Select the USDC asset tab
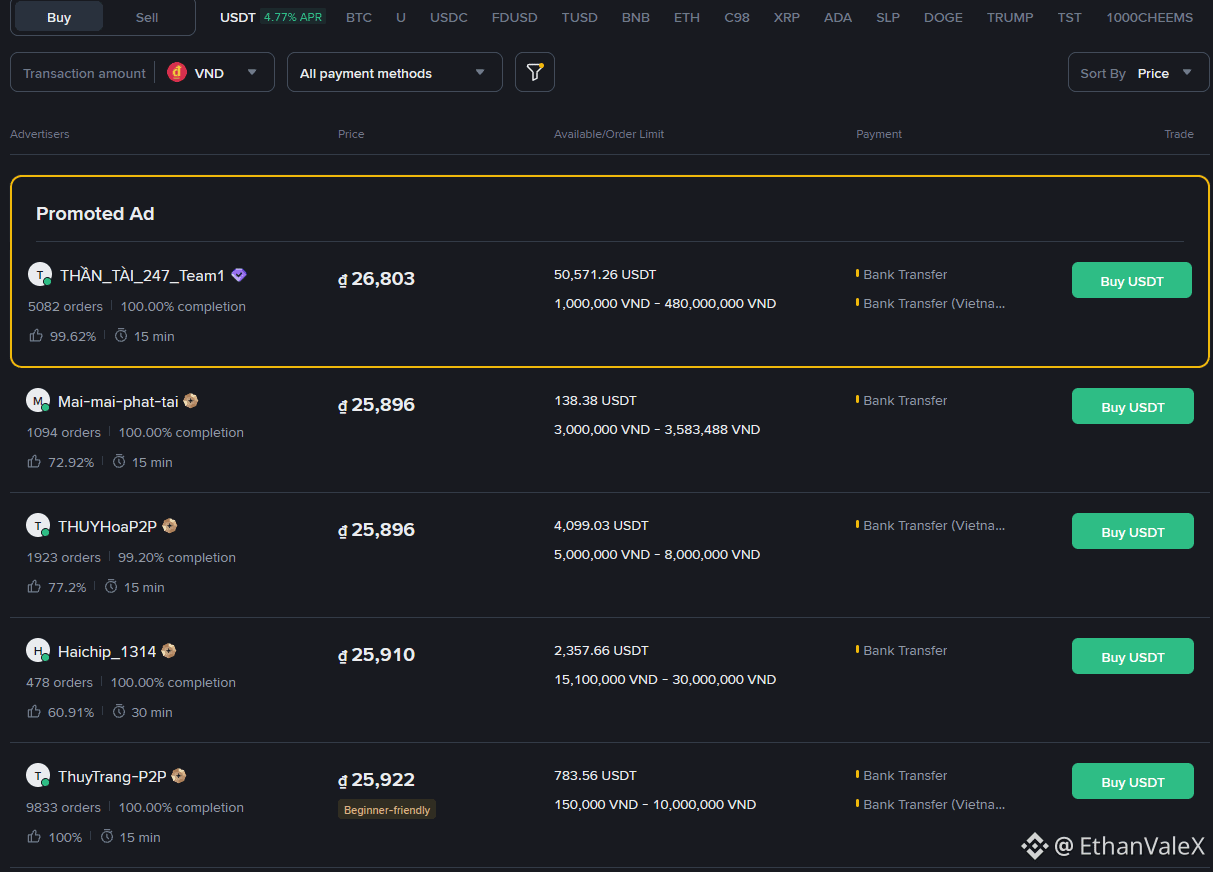This screenshot has height=872, width=1213. [449, 17]
